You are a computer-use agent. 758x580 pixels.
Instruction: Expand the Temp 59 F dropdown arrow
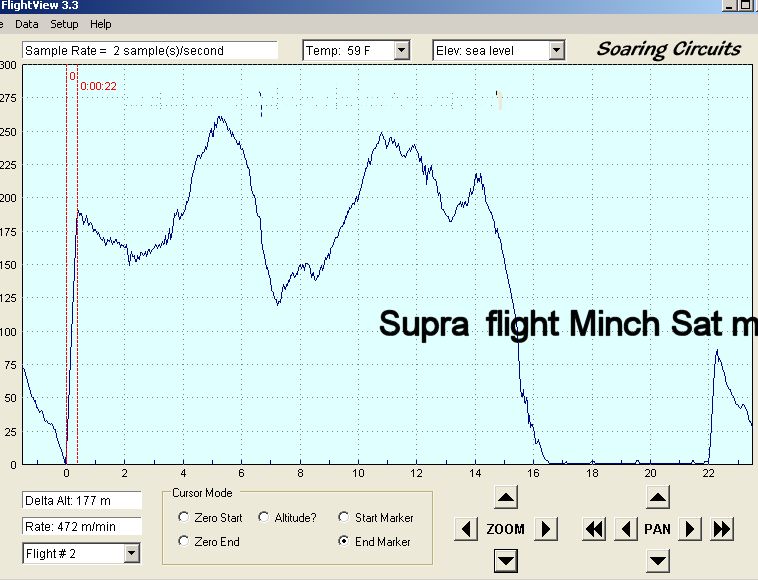(x=401, y=50)
